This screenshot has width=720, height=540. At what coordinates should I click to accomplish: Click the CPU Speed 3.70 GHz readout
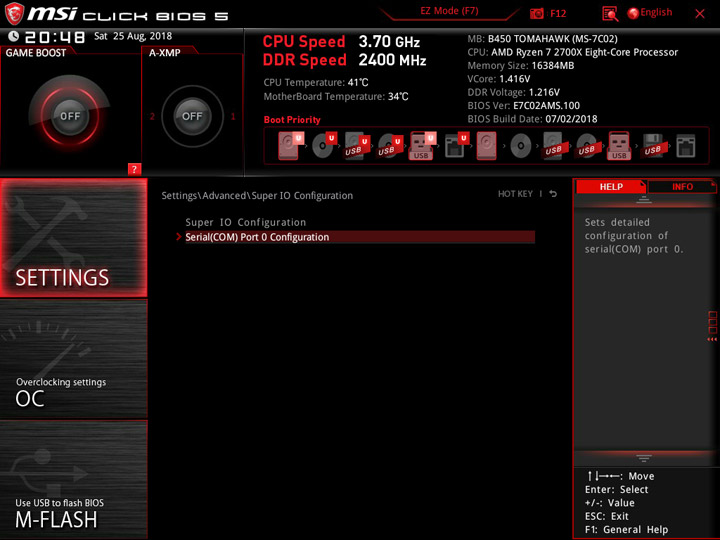341,42
